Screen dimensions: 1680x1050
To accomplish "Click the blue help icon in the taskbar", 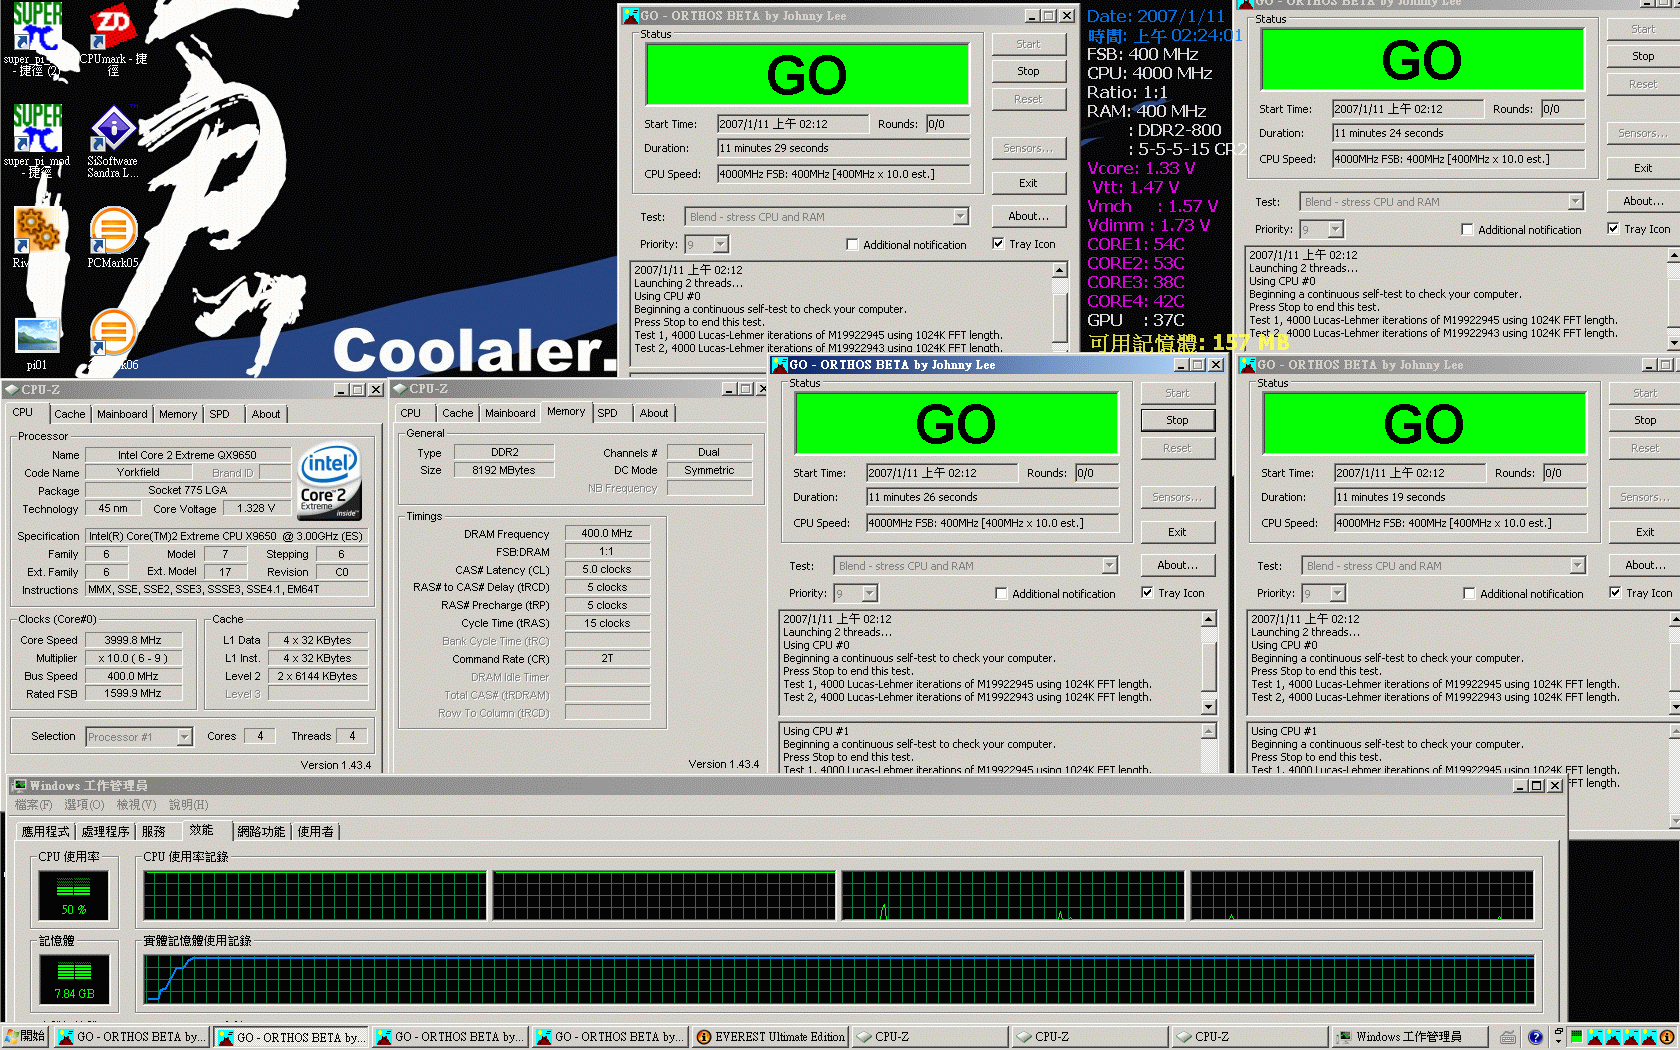I will click(x=1535, y=1037).
